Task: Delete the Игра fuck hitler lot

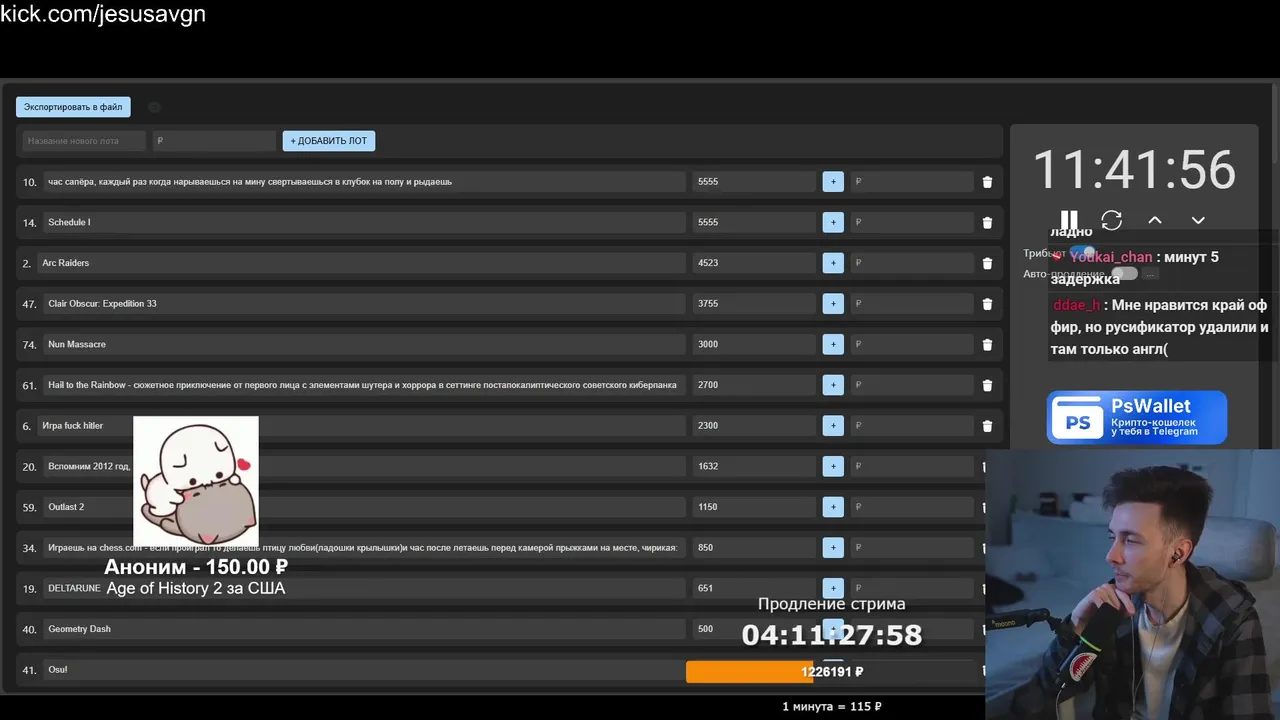Action: pos(987,426)
